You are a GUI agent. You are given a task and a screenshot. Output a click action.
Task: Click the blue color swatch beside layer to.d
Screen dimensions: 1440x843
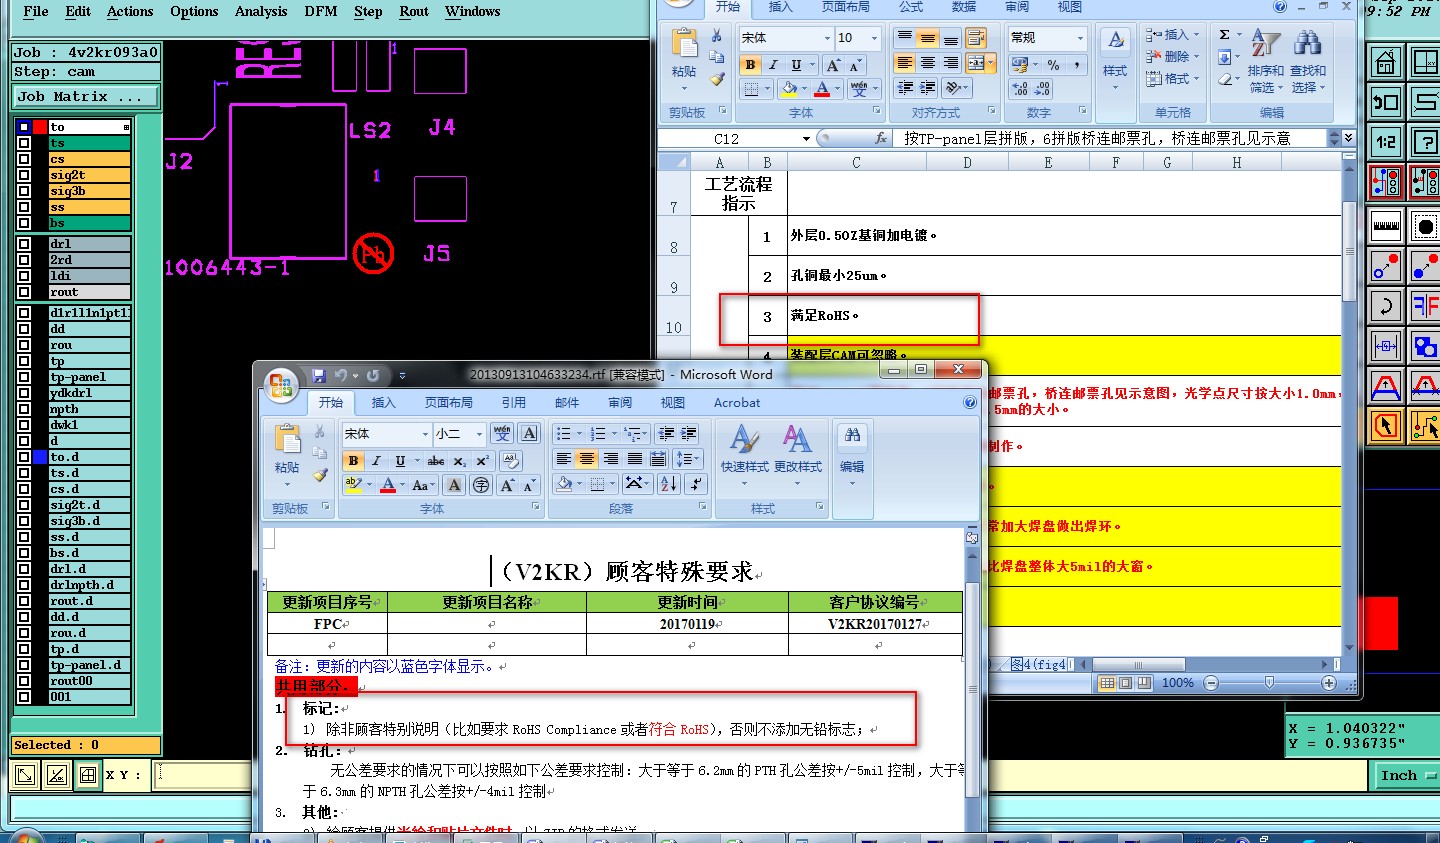coord(40,457)
